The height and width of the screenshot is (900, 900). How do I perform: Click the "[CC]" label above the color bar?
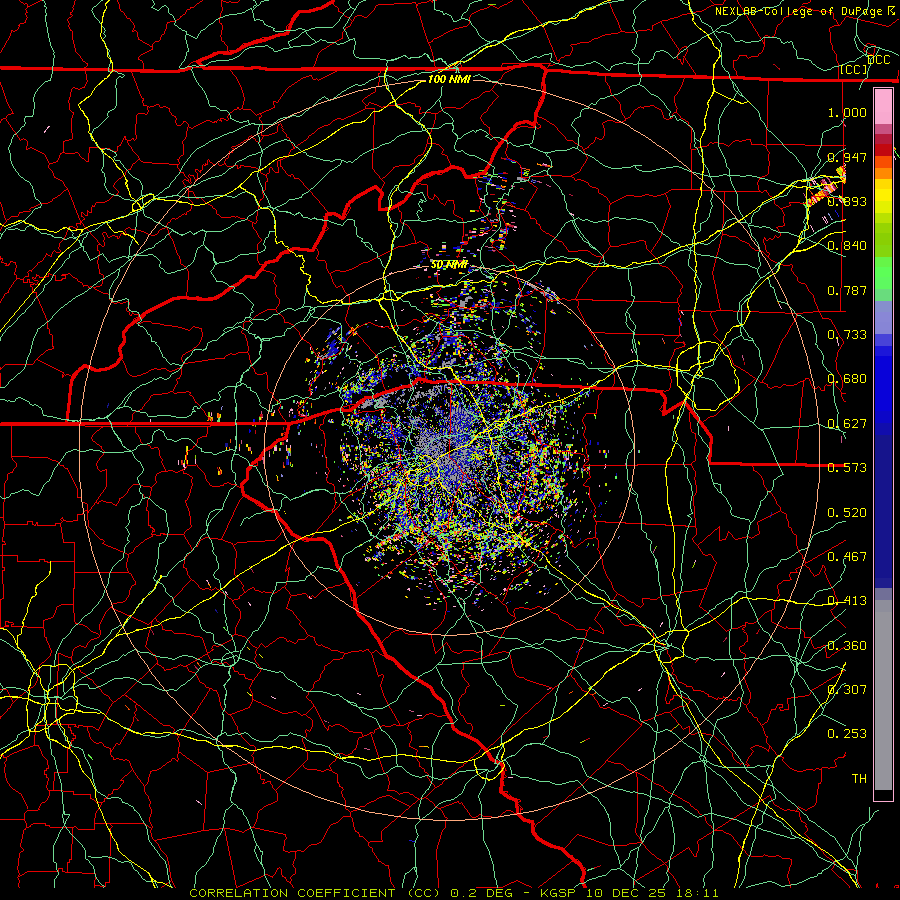point(854,69)
